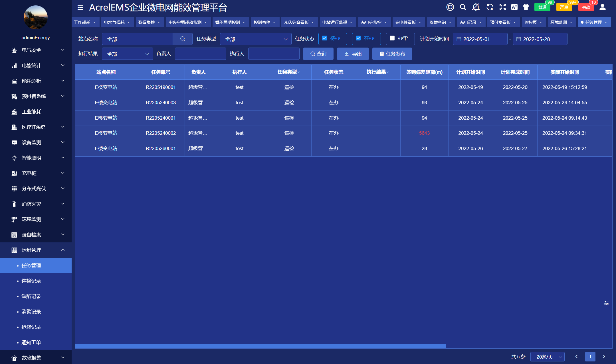Open the lifebuoy help icon in header
The width and height of the screenshot is (616, 364).
[x=450, y=7]
